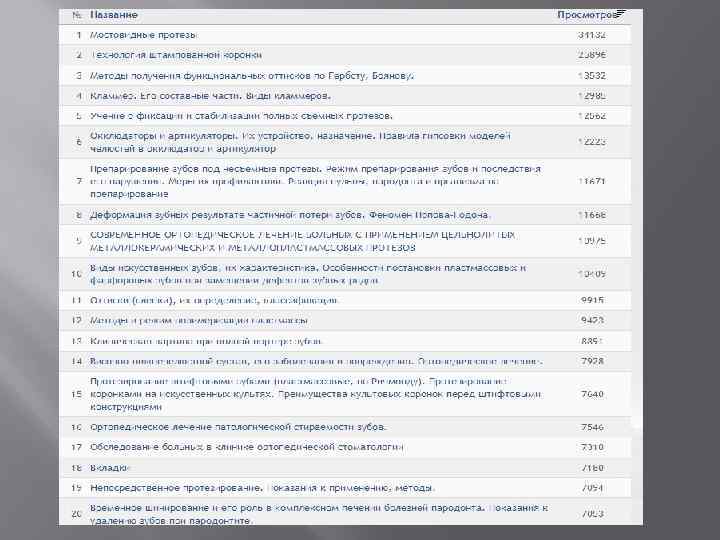Image resolution: width=720 pixels, height=540 pixels.
Task: Click view count 13532
Action: pos(592,76)
